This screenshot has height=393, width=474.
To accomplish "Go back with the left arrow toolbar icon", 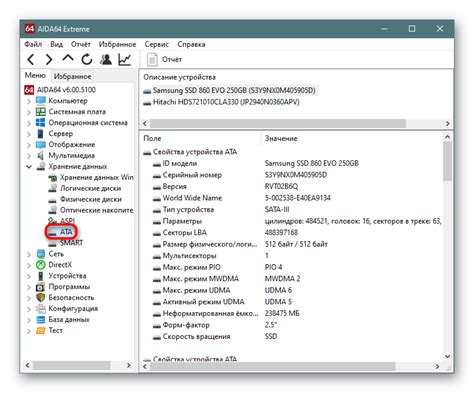I will (x=31, y=60).
